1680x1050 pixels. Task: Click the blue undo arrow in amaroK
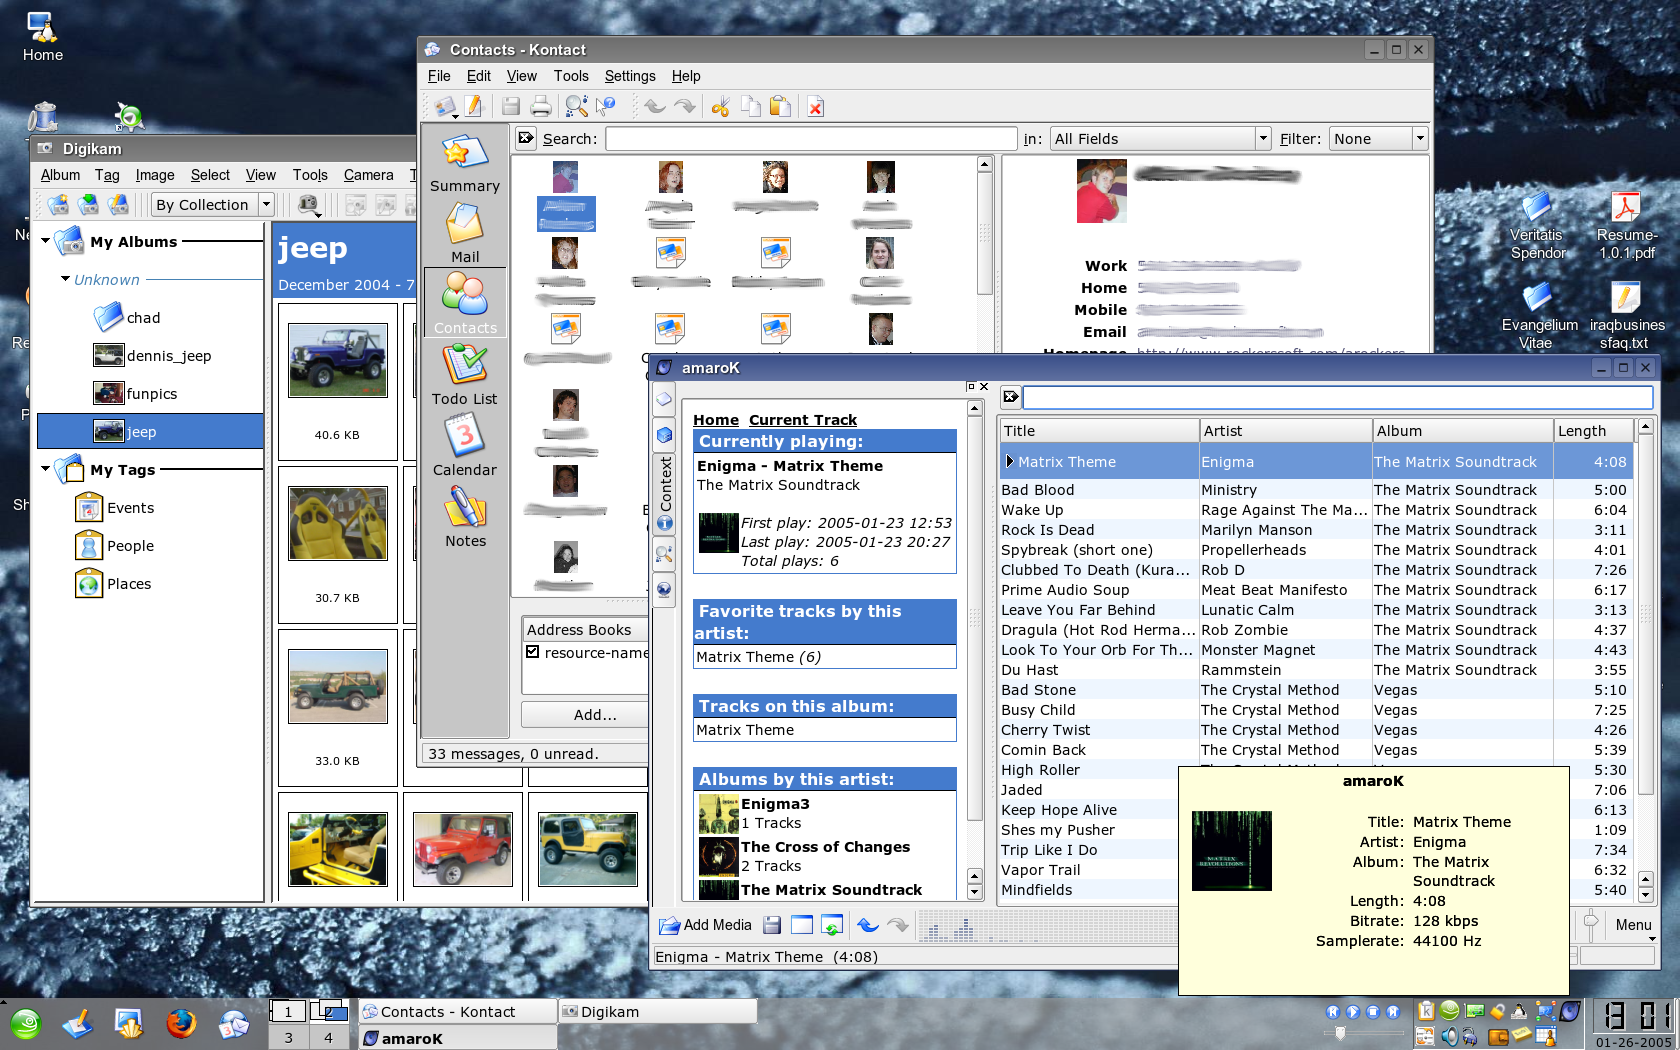(868, 926)
